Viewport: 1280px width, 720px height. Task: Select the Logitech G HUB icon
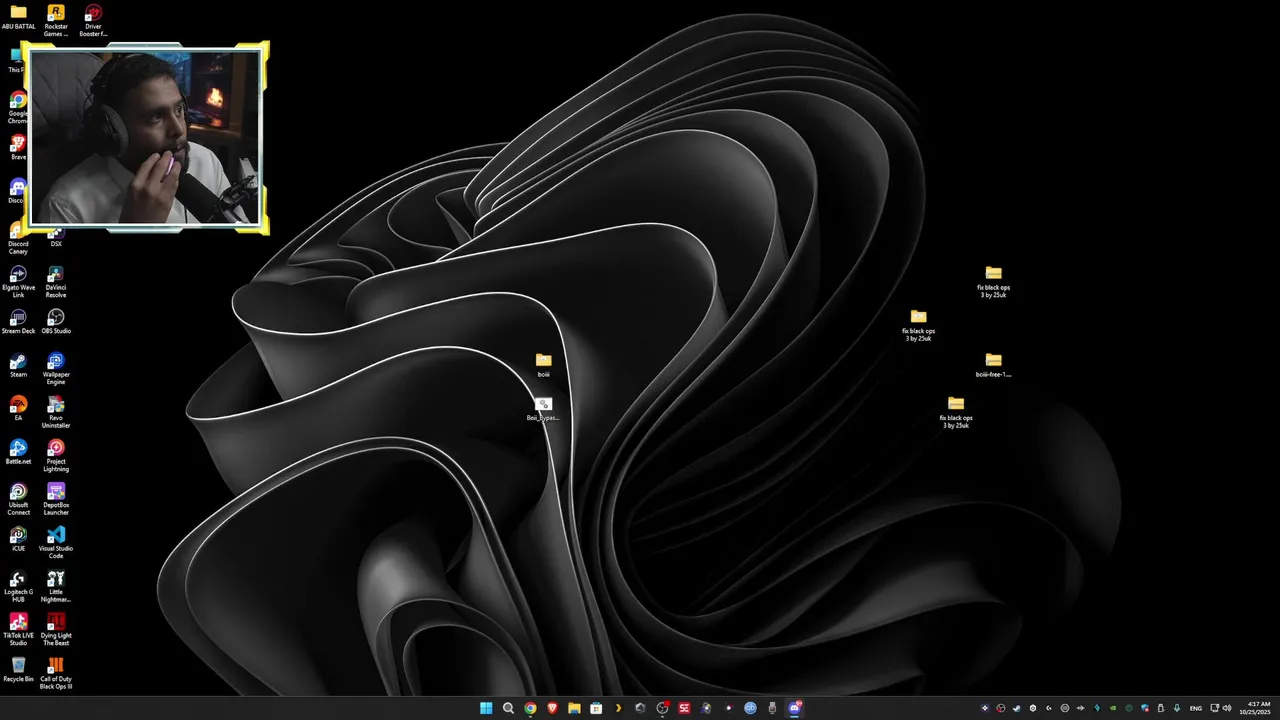pyautogui.click(x=18, y=587)
